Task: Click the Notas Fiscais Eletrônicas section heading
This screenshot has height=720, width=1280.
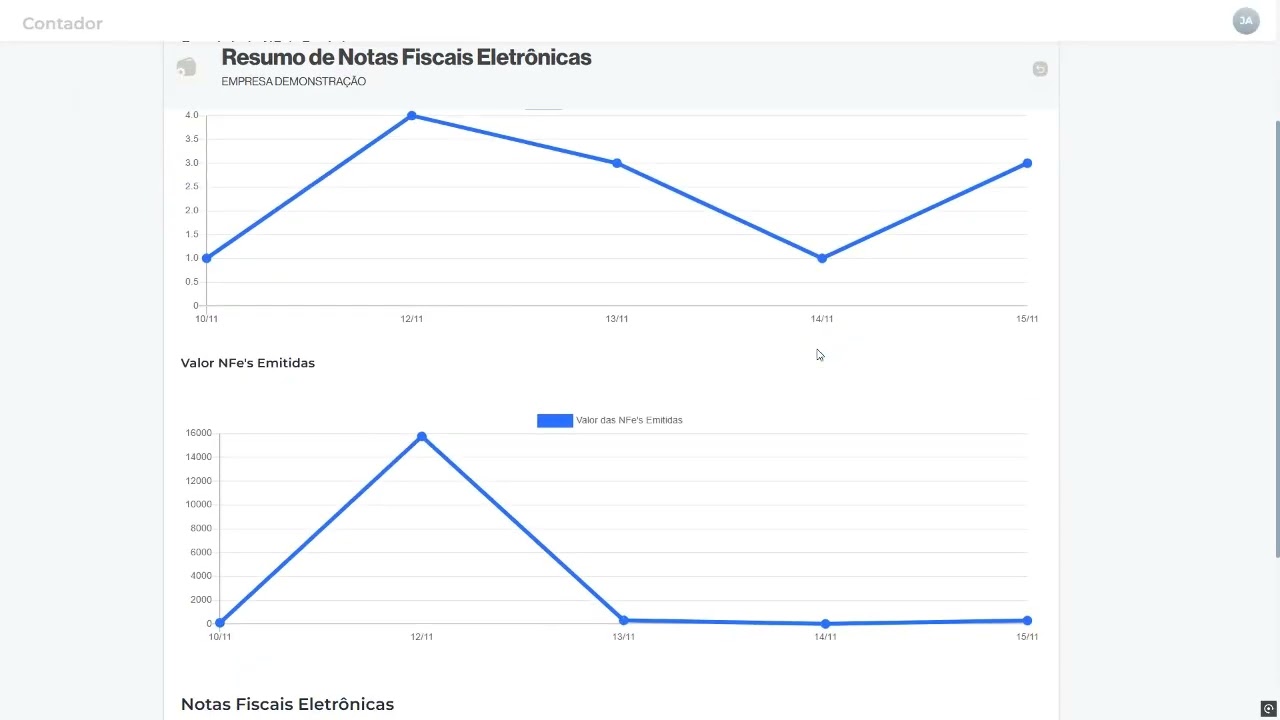Action: (x=287, y=704)
